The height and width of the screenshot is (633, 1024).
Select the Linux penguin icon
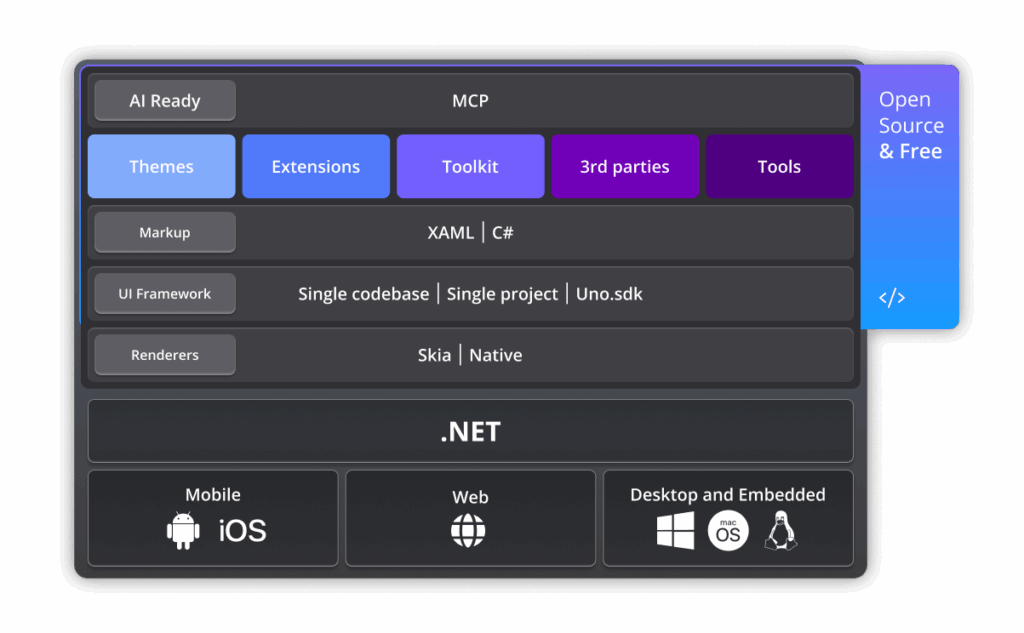(x=781, y=530)
